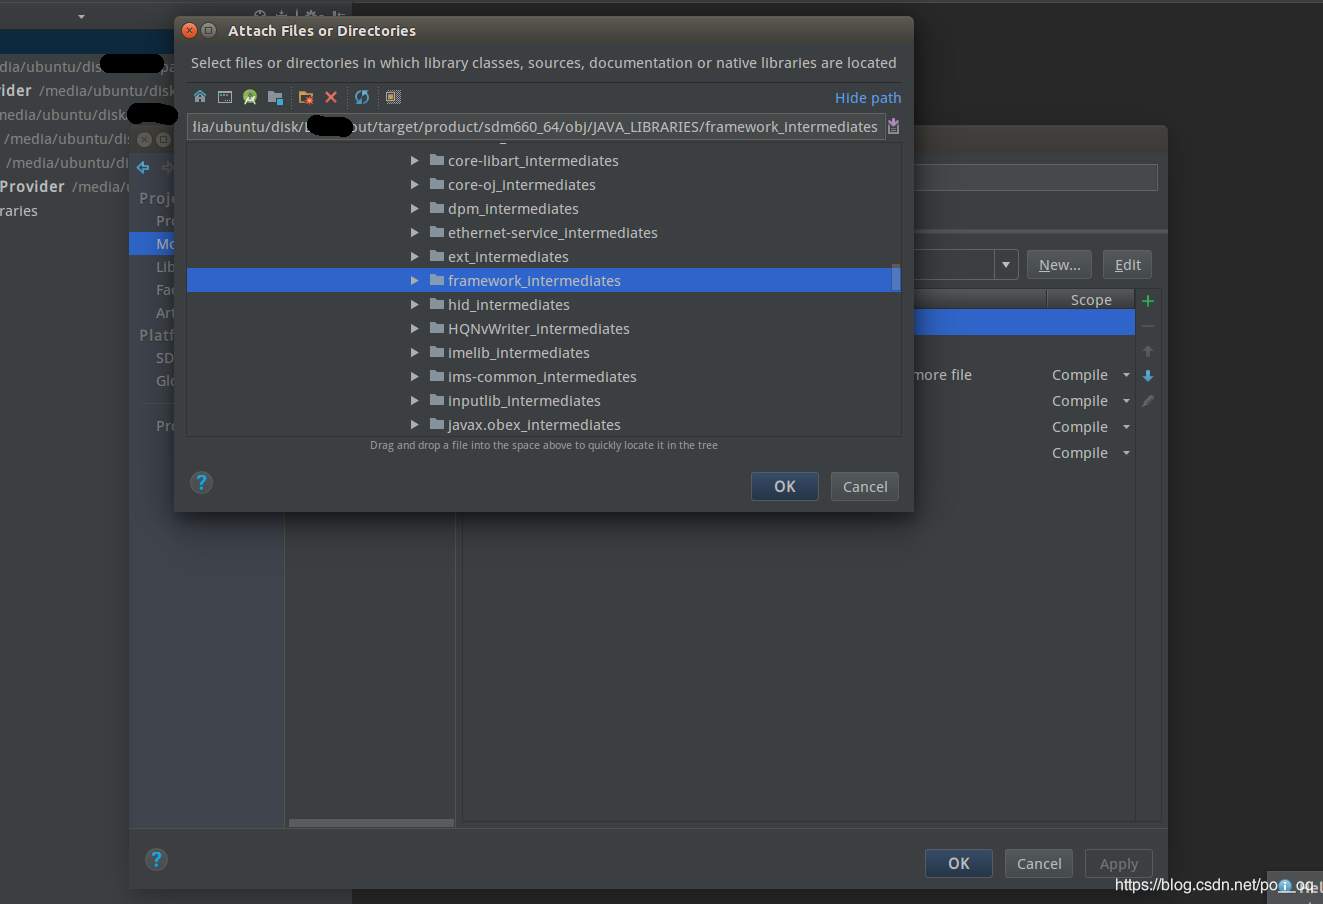Open Compile scope dropdown on 'more file' row
Screen dimensions: 1323x904
click(x=1126, y=375)
